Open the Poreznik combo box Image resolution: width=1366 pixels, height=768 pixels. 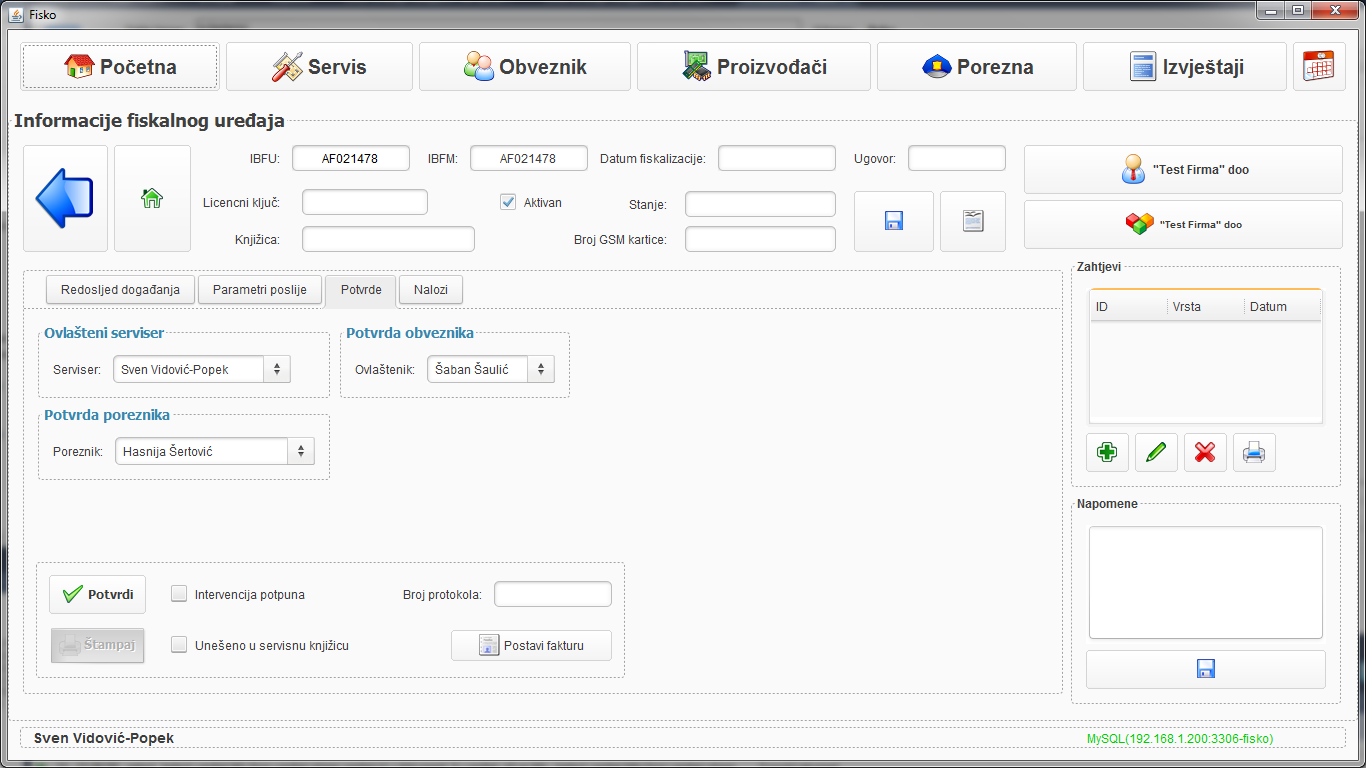(301, 451)
